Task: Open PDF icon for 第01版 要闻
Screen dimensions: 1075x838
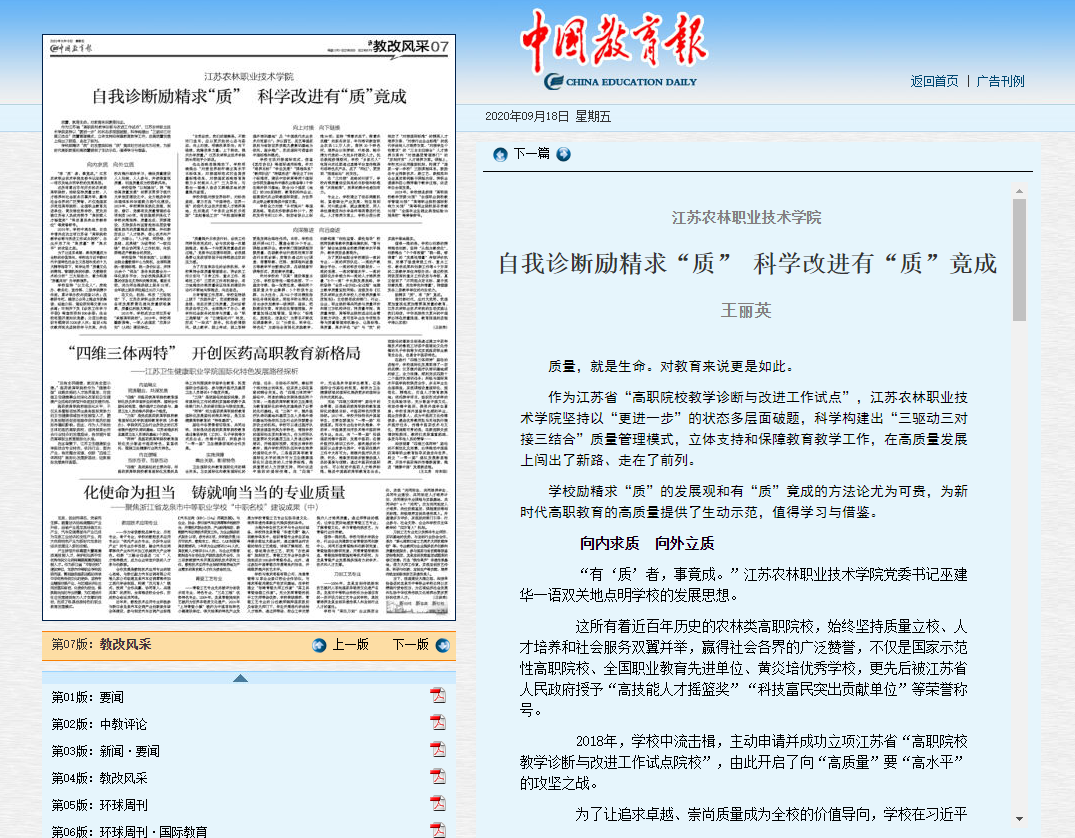Action: [437, 696]
